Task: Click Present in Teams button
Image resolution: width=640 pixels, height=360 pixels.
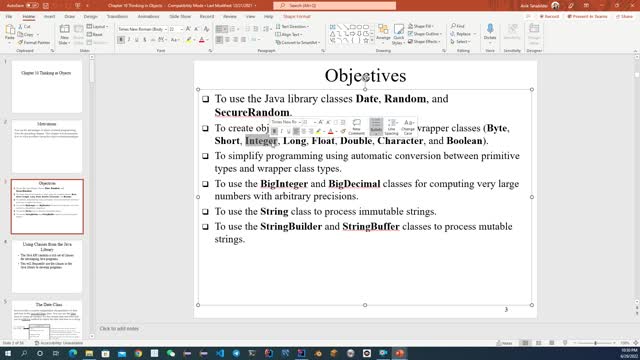Action: click(587, 17)
